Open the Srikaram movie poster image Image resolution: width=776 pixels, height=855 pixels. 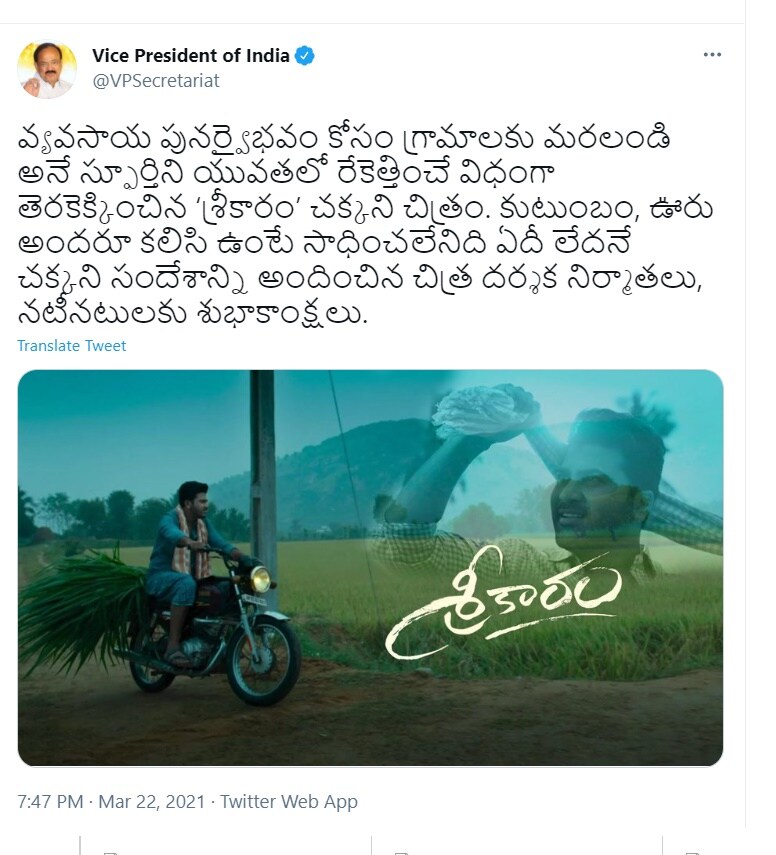click(x=370, y=568)
